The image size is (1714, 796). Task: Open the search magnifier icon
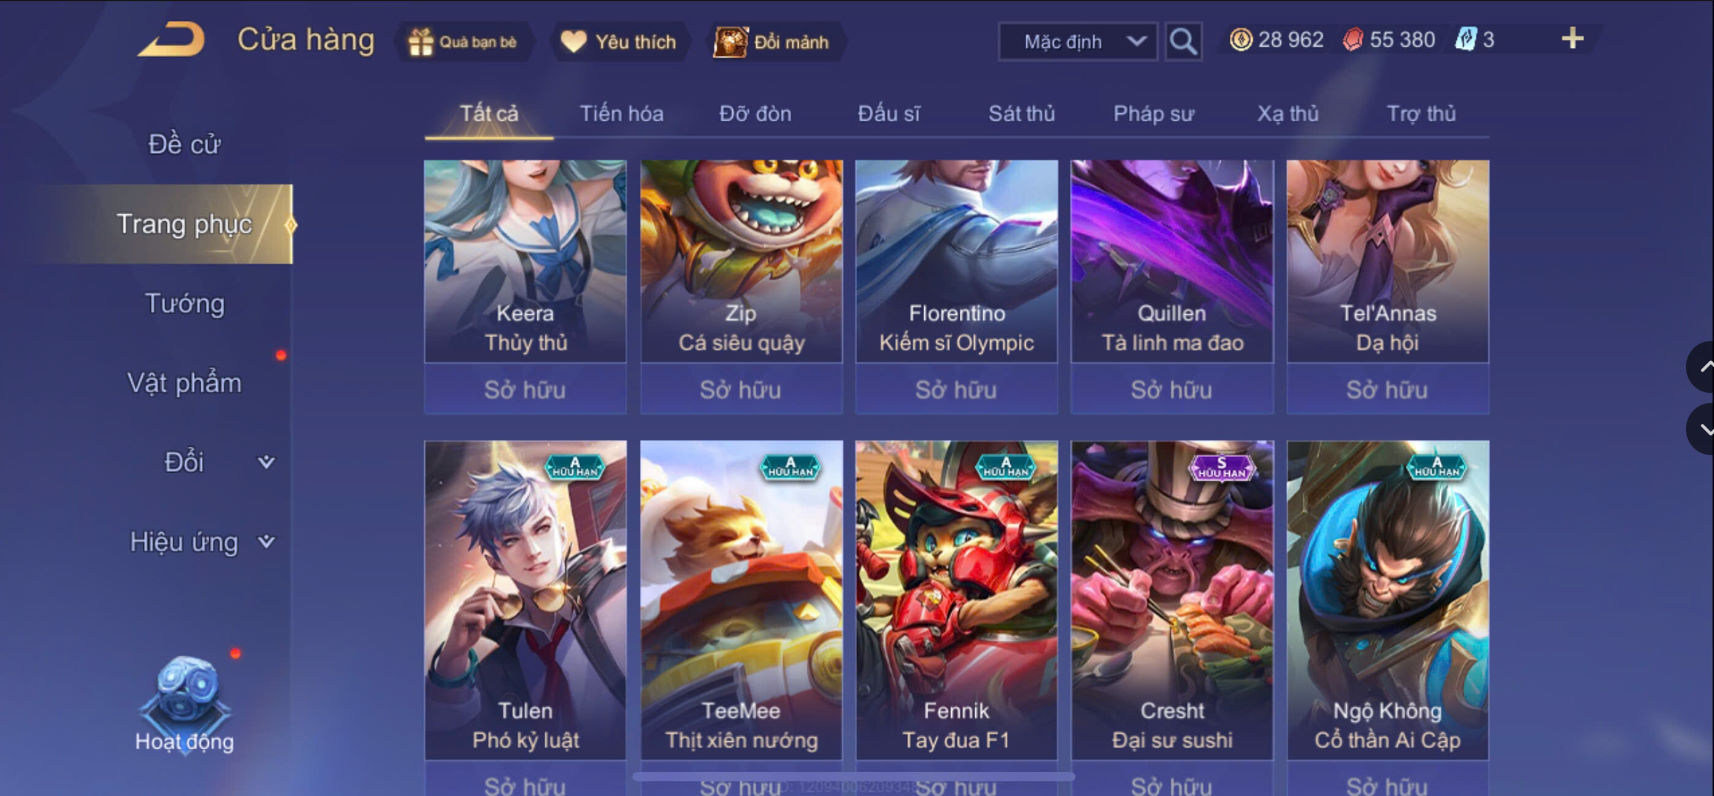tap(1183, 41)
